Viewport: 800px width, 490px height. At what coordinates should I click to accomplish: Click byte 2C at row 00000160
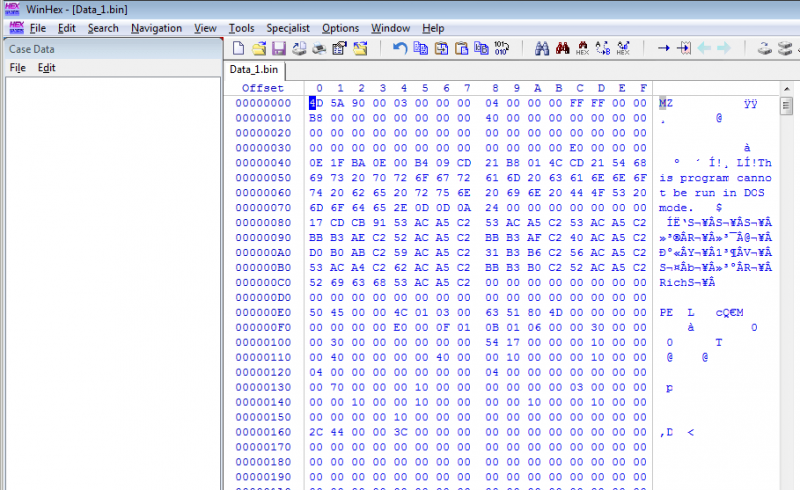(316, 432)
